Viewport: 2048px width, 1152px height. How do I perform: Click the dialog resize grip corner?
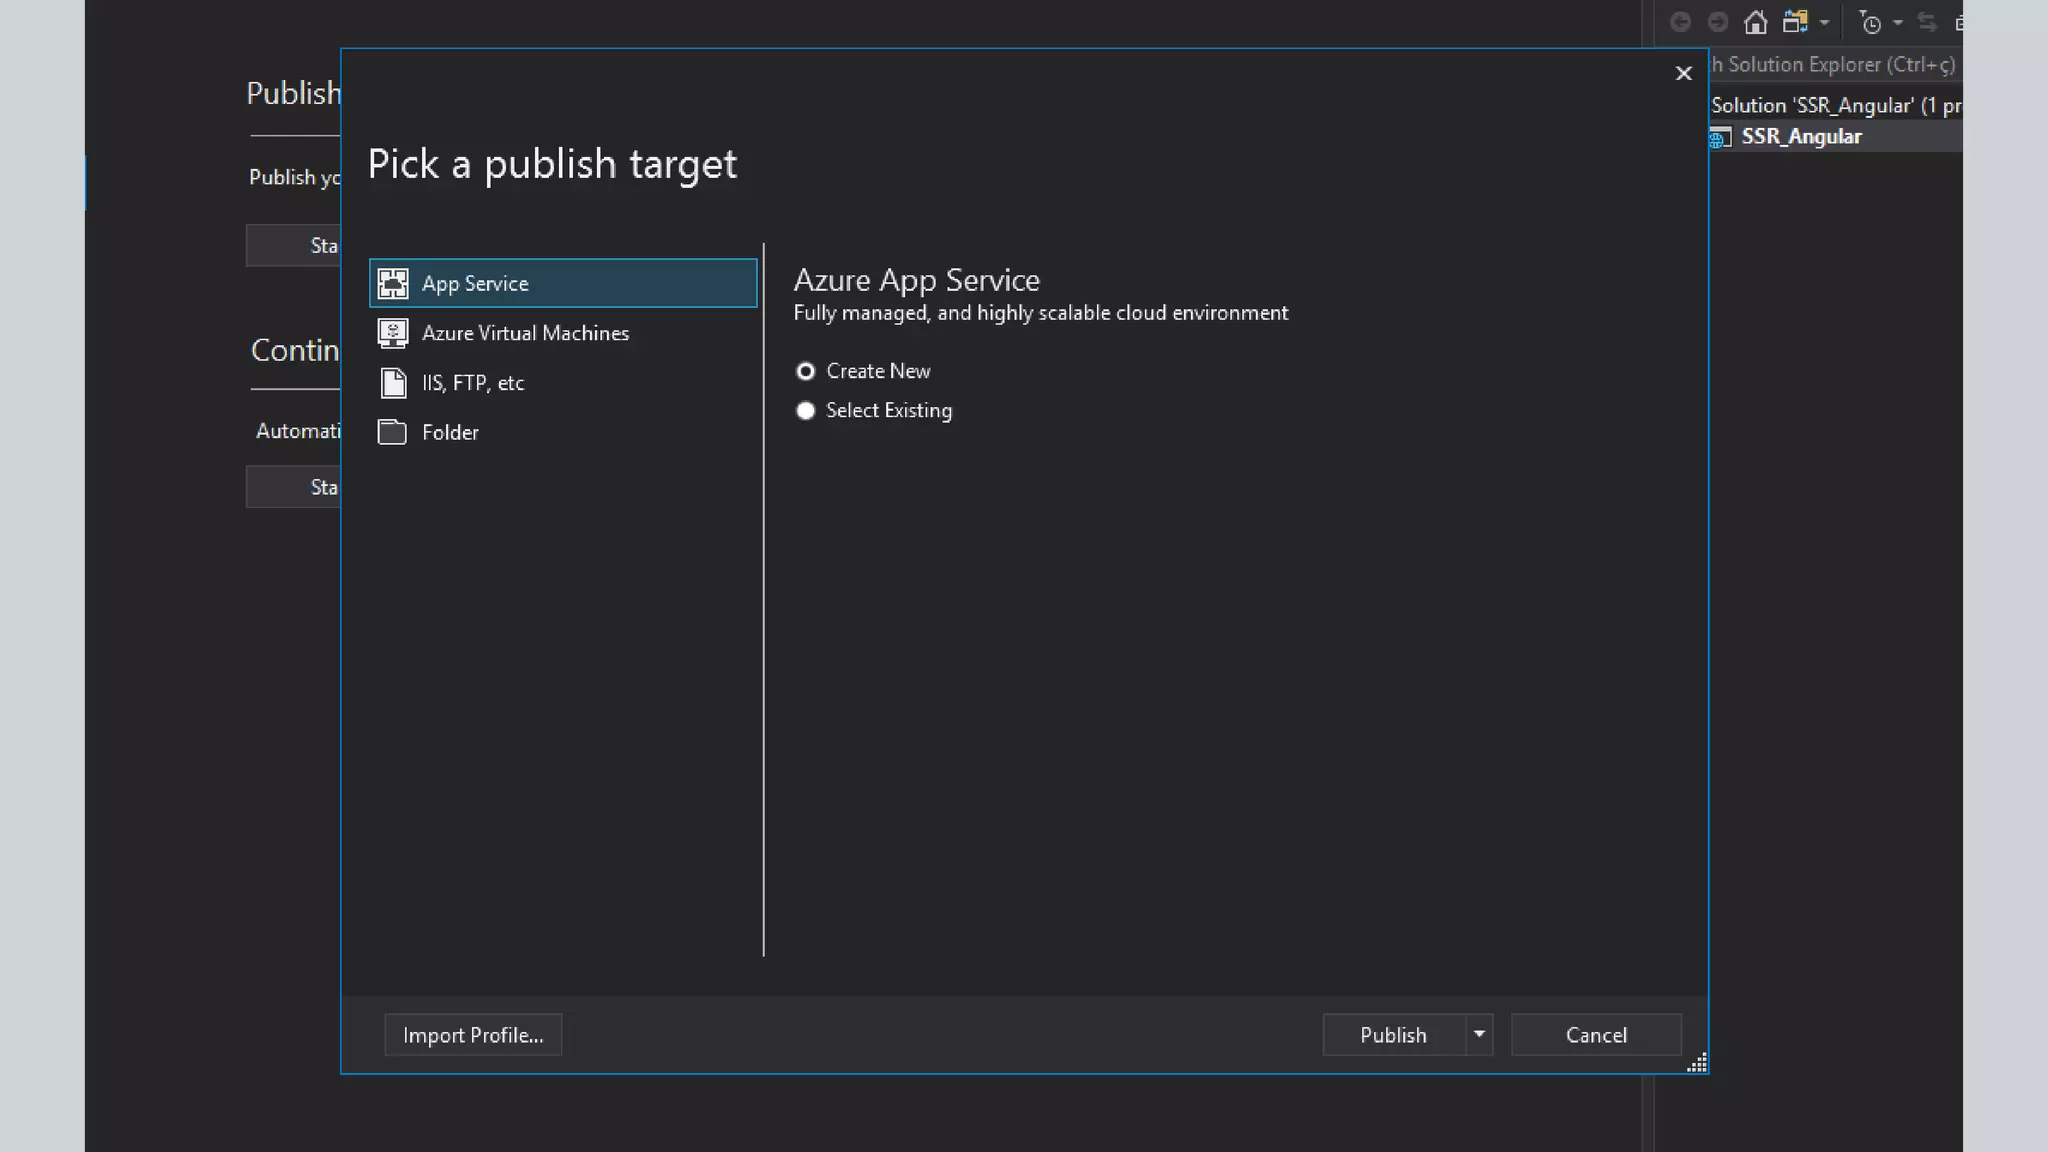click(x=1697, y=1063)
